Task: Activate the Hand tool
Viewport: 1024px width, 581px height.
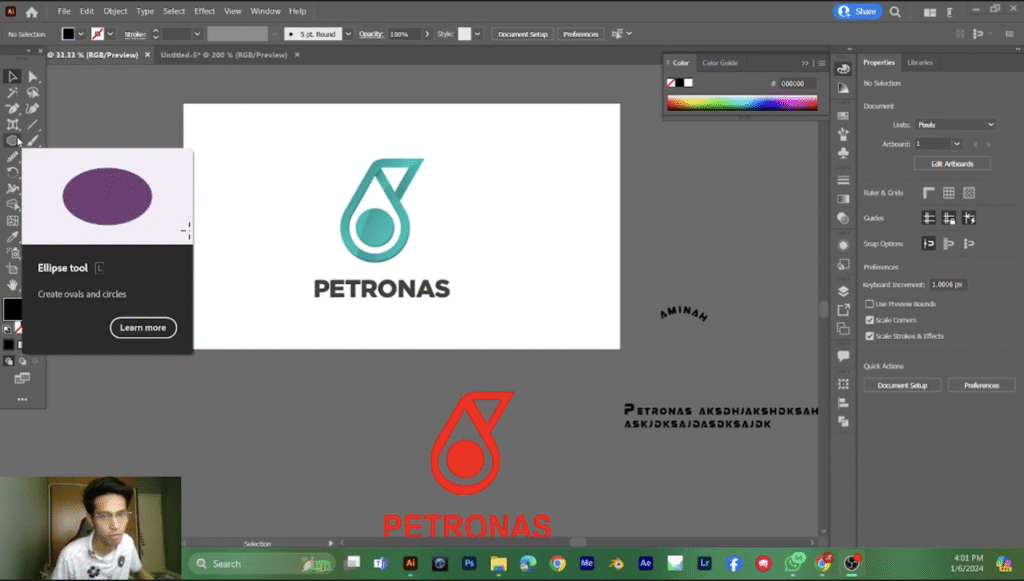Action: [x=12, y=285]
